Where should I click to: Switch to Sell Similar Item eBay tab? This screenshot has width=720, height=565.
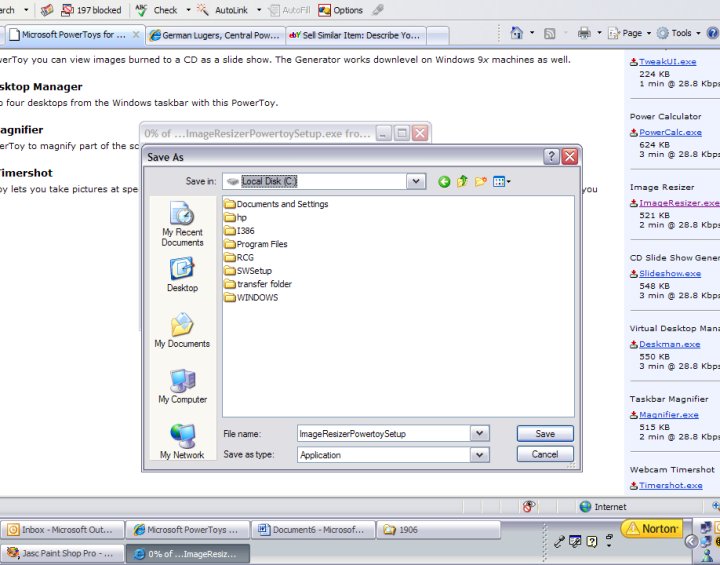355,35
